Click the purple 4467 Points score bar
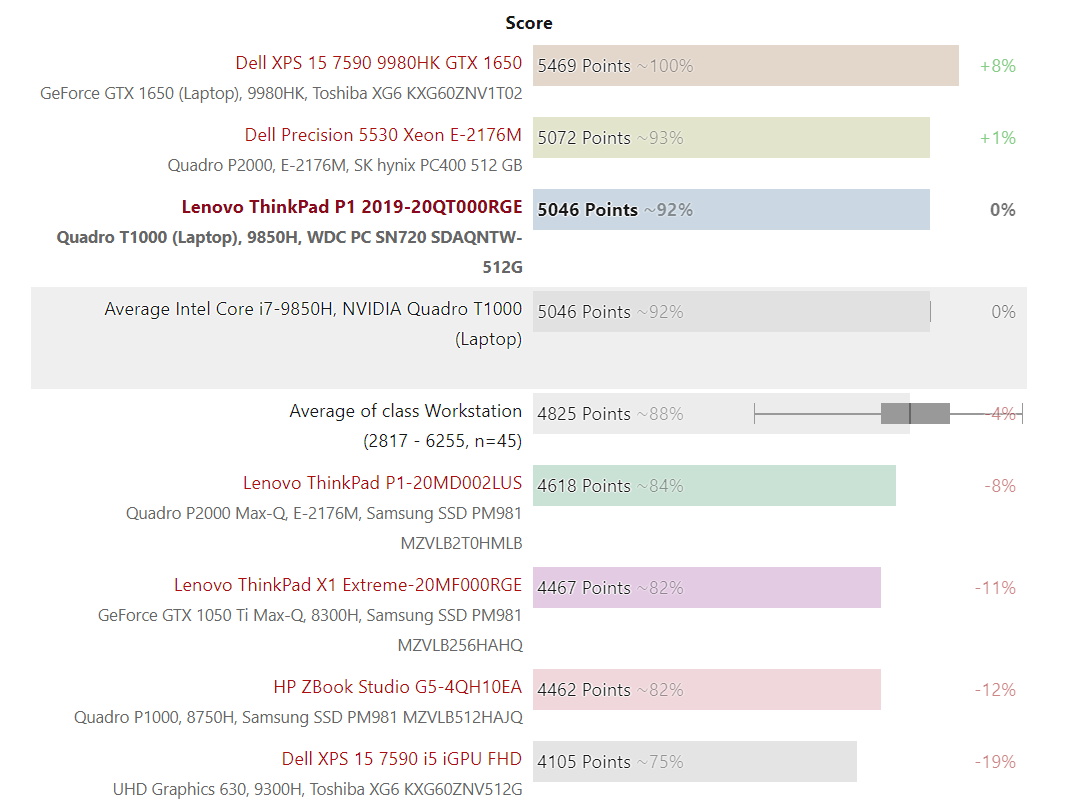1089x810 pixels. (x=707, y=588)
